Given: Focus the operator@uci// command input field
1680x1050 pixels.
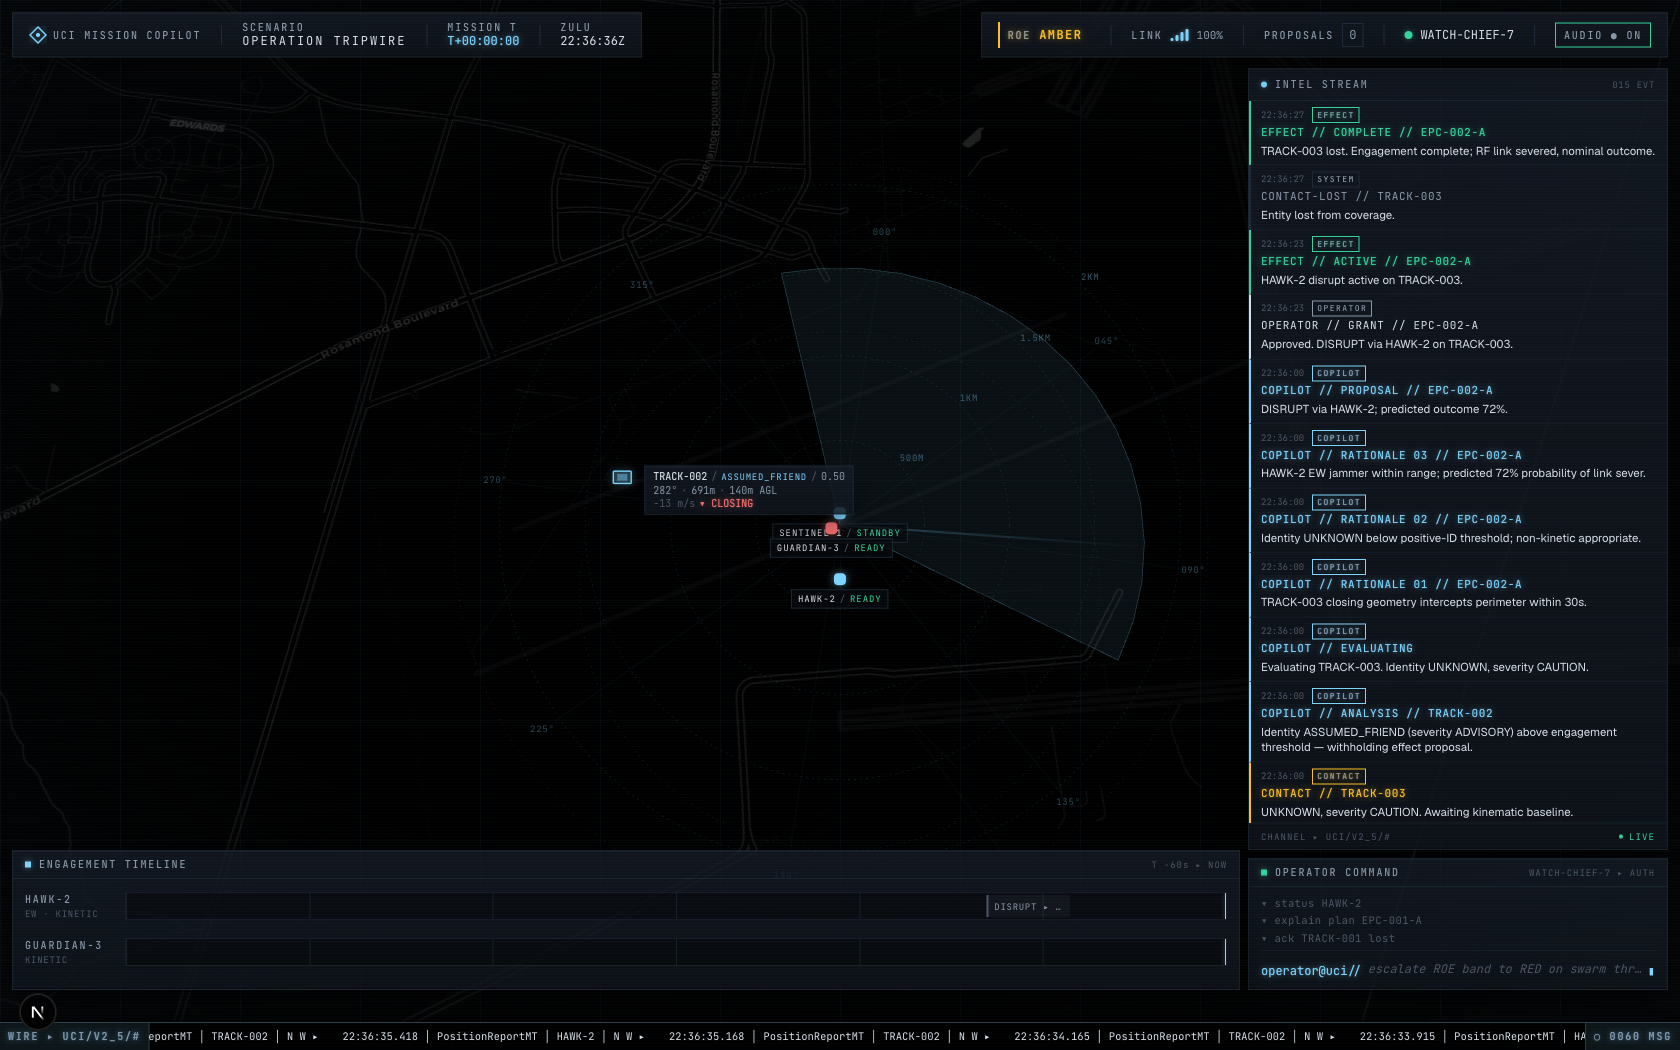Looking at the screenshot, I should point(1457,970).
